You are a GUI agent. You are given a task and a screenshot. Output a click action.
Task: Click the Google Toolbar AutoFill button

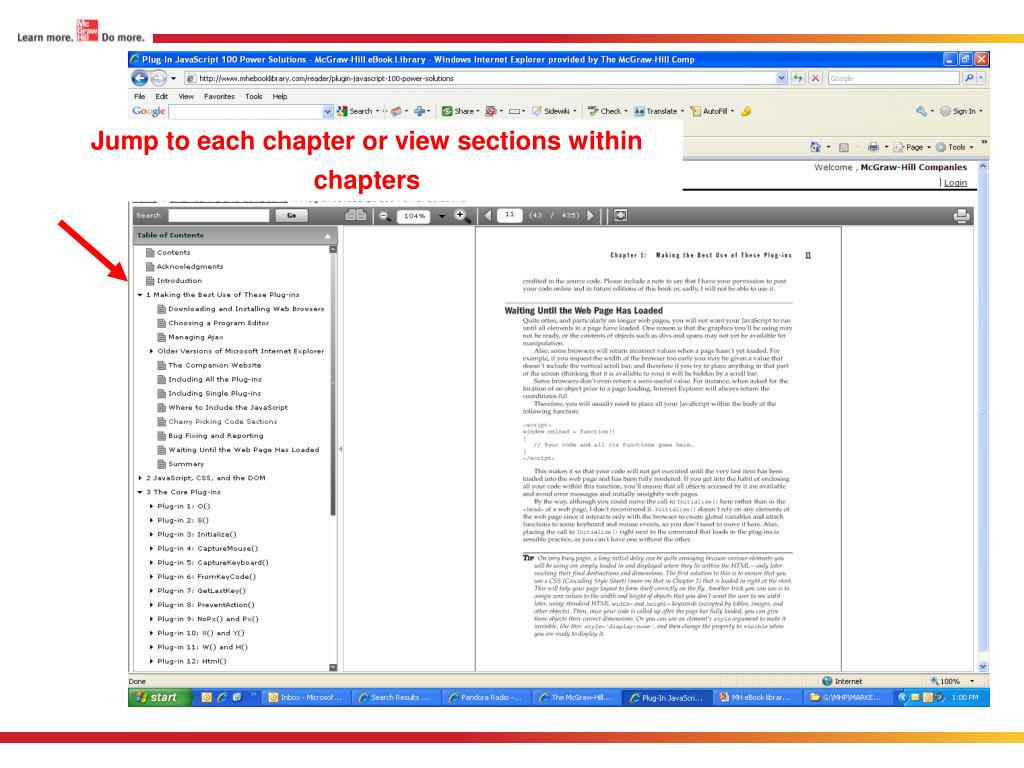712,112
